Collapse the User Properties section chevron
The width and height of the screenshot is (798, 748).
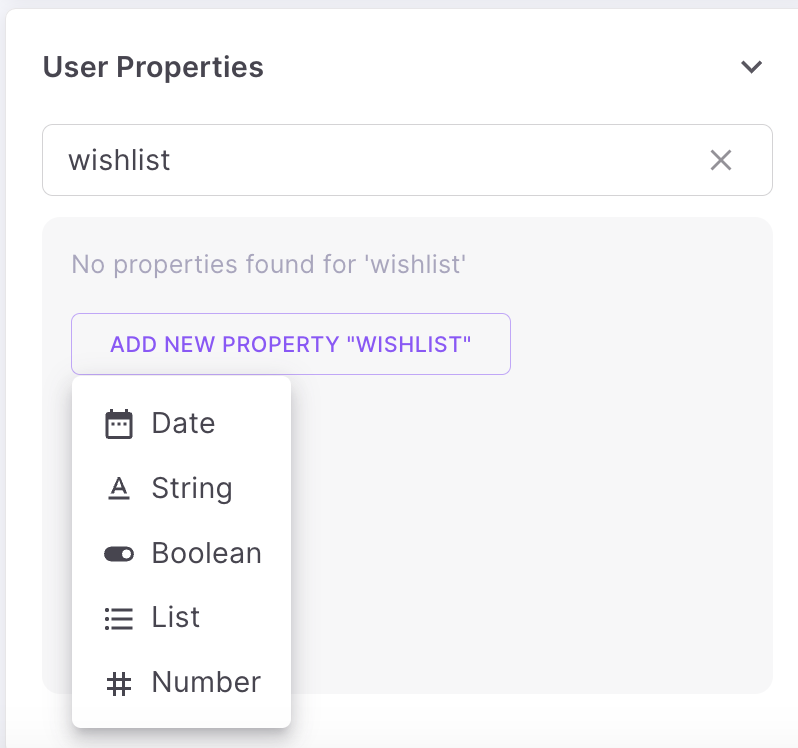click(751, 68)
